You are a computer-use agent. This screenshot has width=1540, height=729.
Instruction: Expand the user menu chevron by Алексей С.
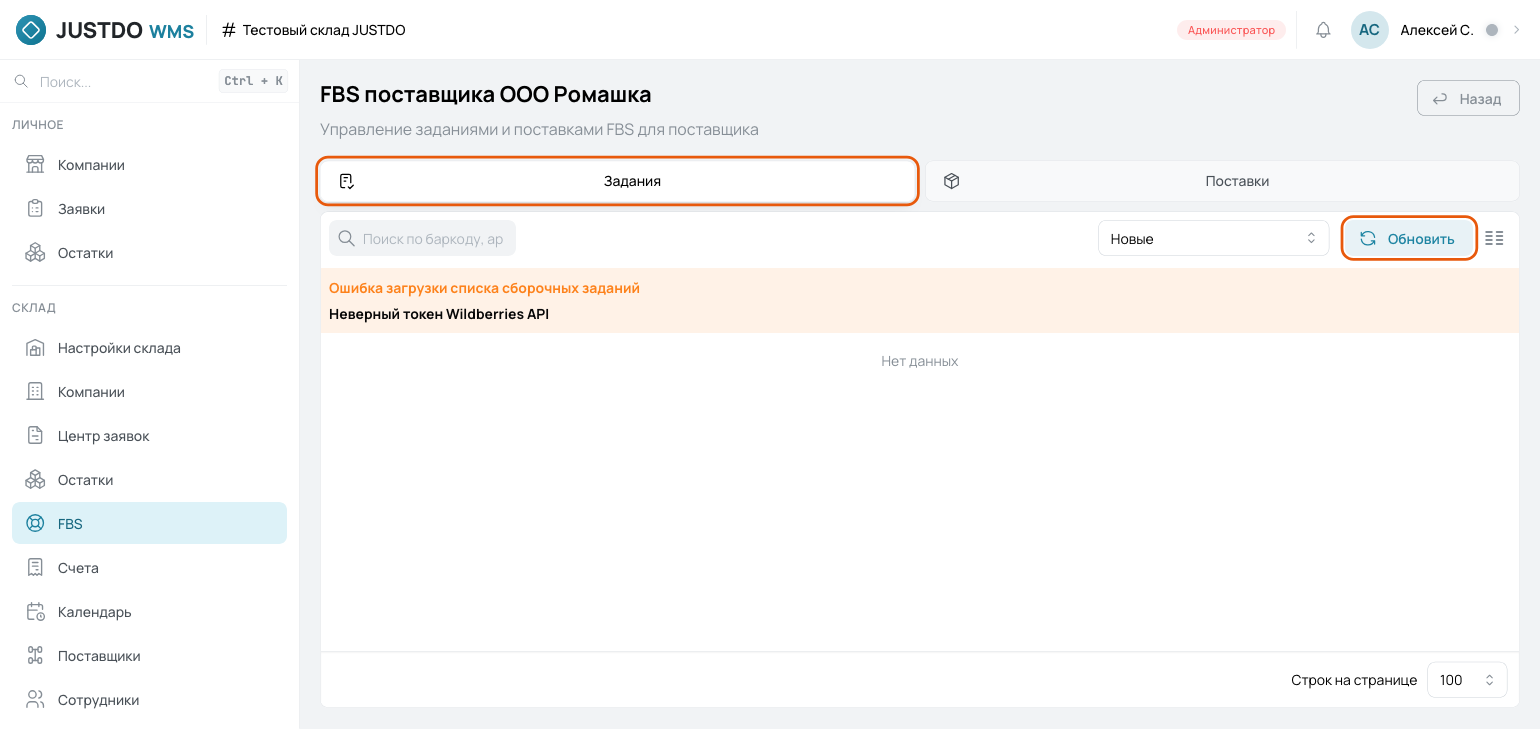pos(1516,30)
